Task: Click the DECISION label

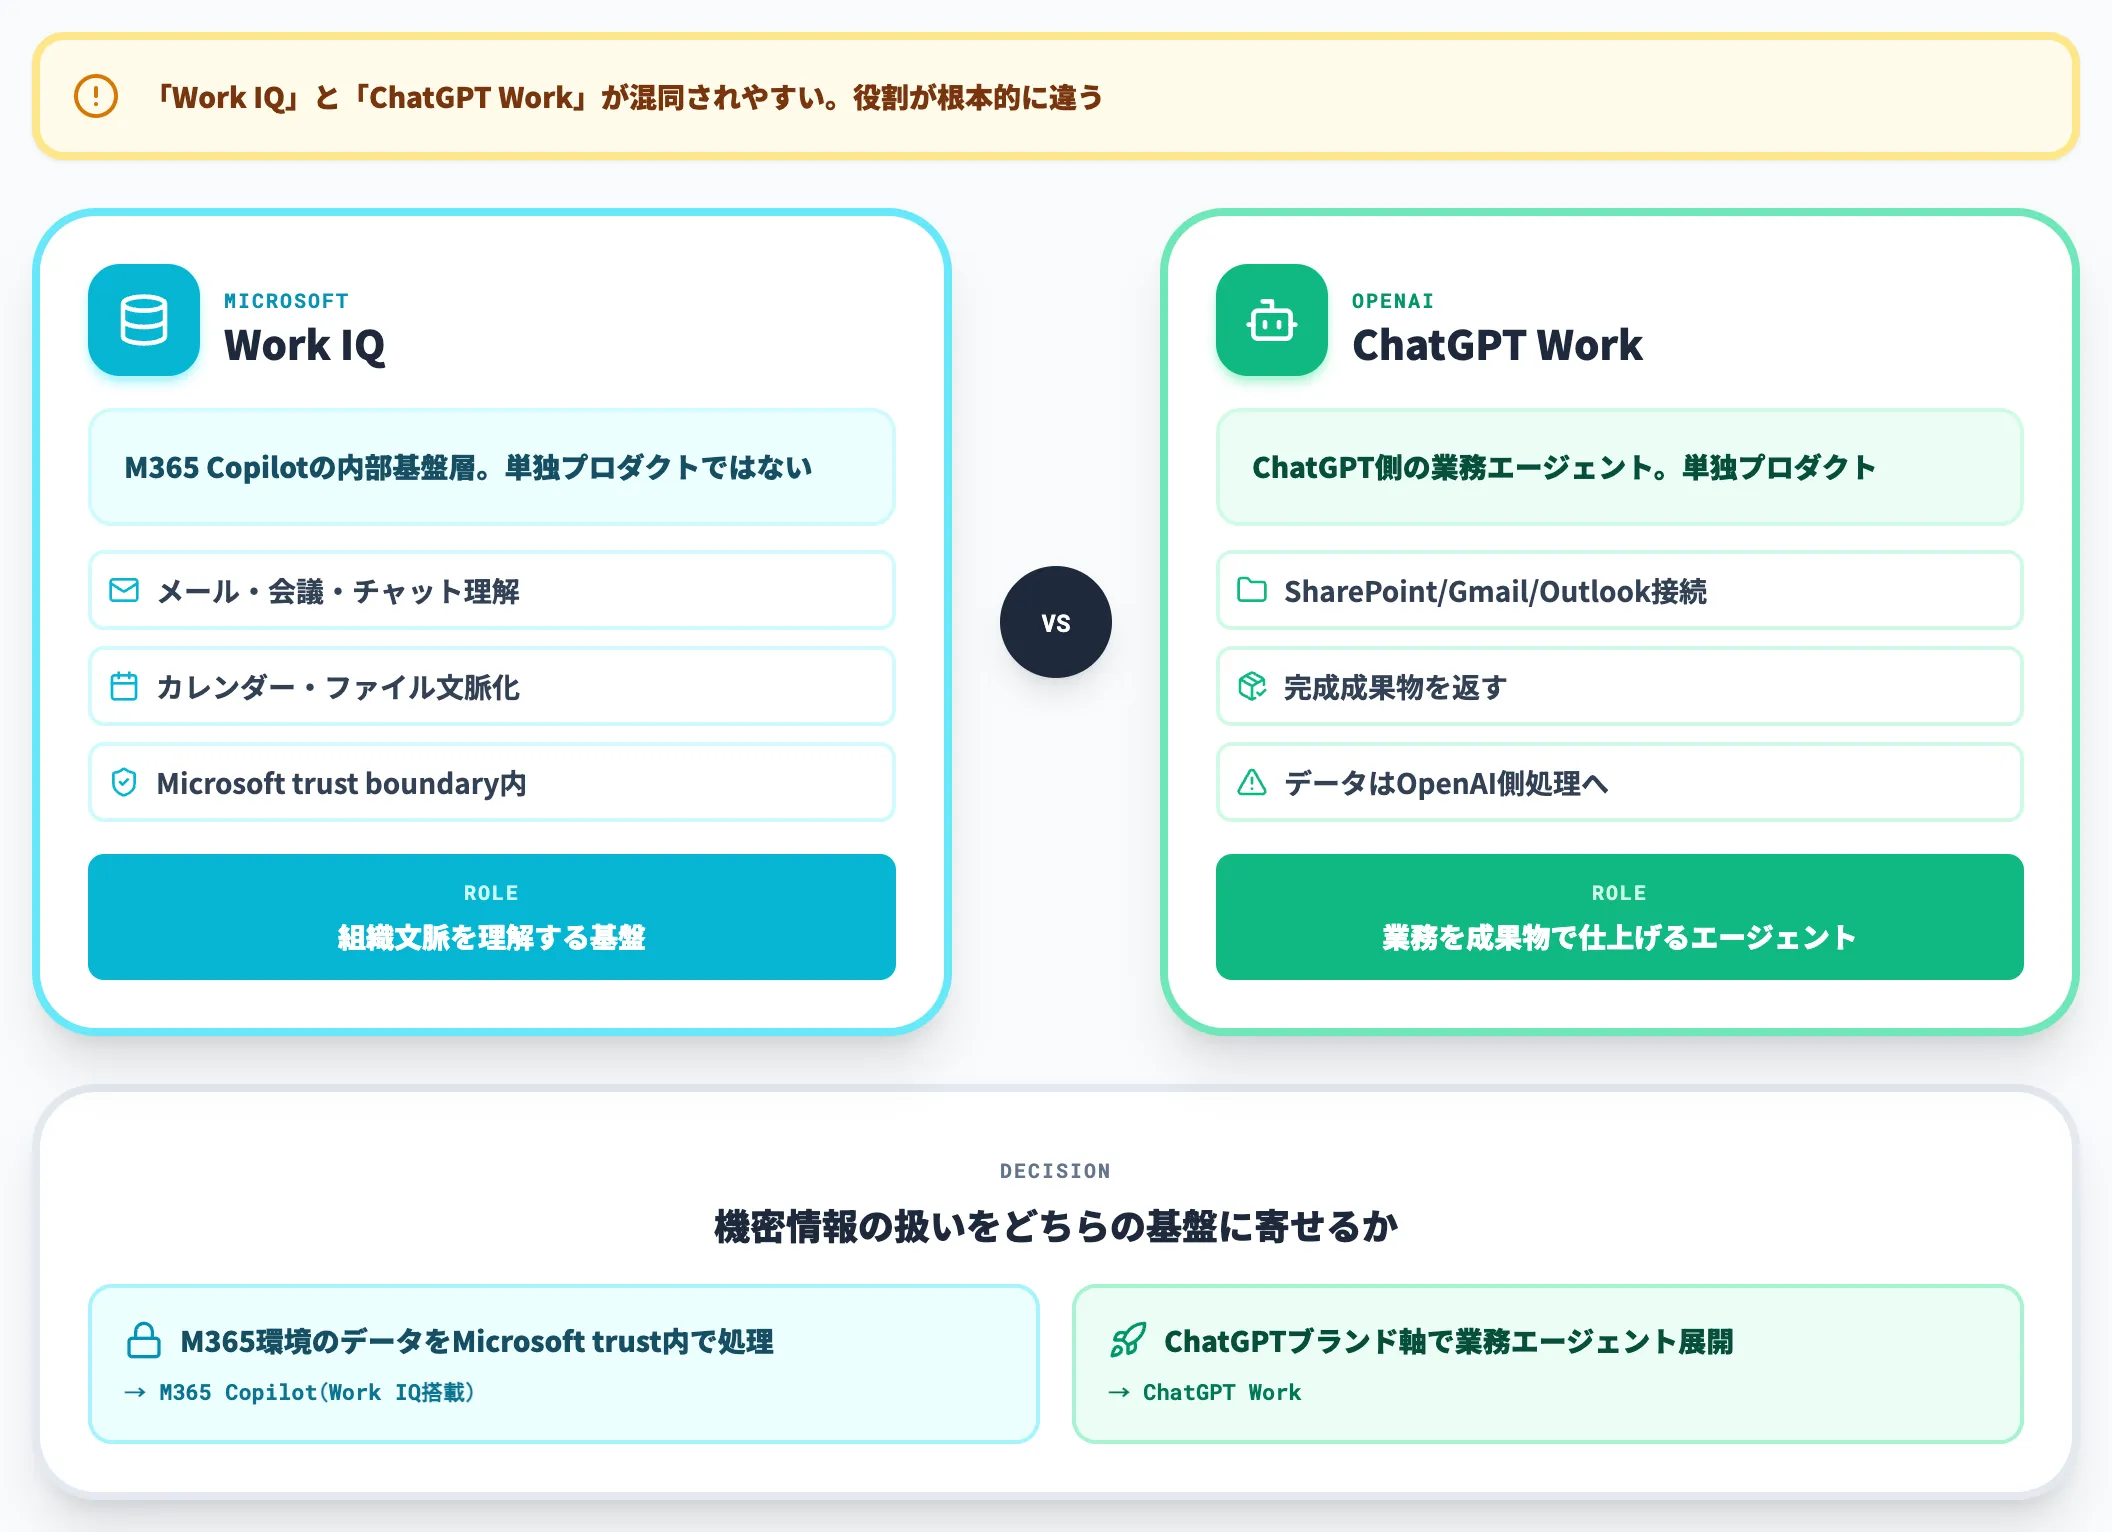Action: pos(1055,1171)
